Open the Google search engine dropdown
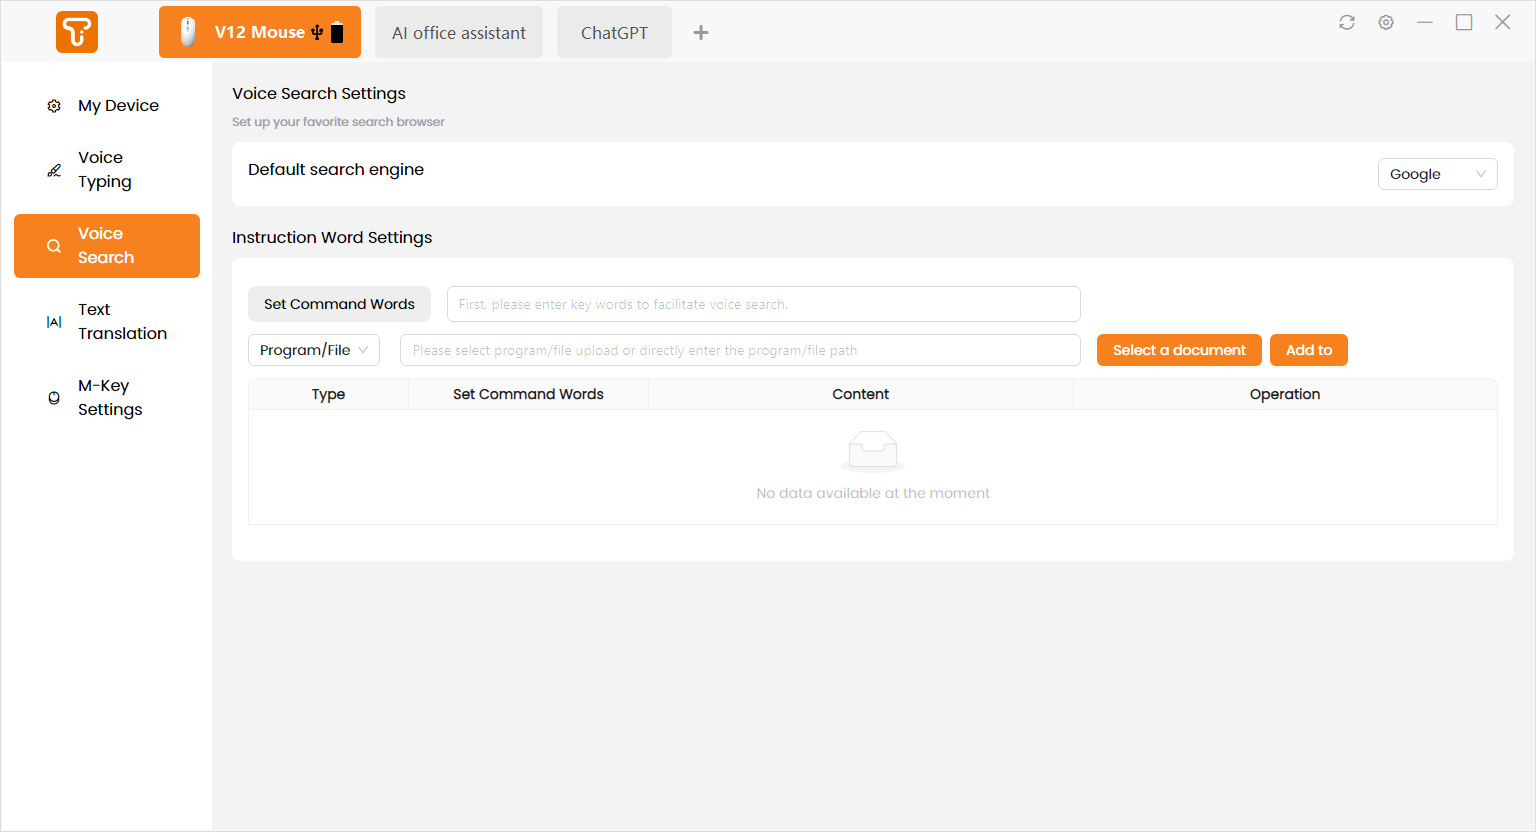The width and height of the screenshot is (1536, 832). [1437, 174]
